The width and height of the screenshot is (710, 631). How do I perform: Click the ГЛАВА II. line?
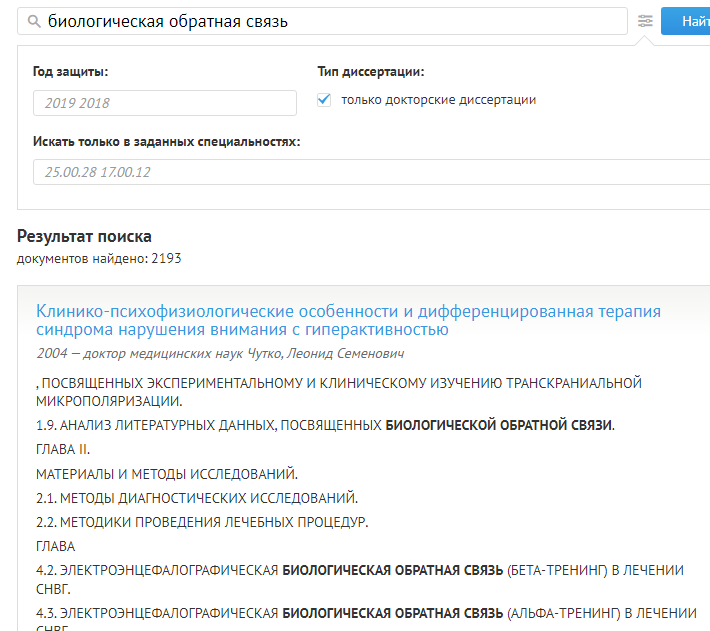coord(63,449)
